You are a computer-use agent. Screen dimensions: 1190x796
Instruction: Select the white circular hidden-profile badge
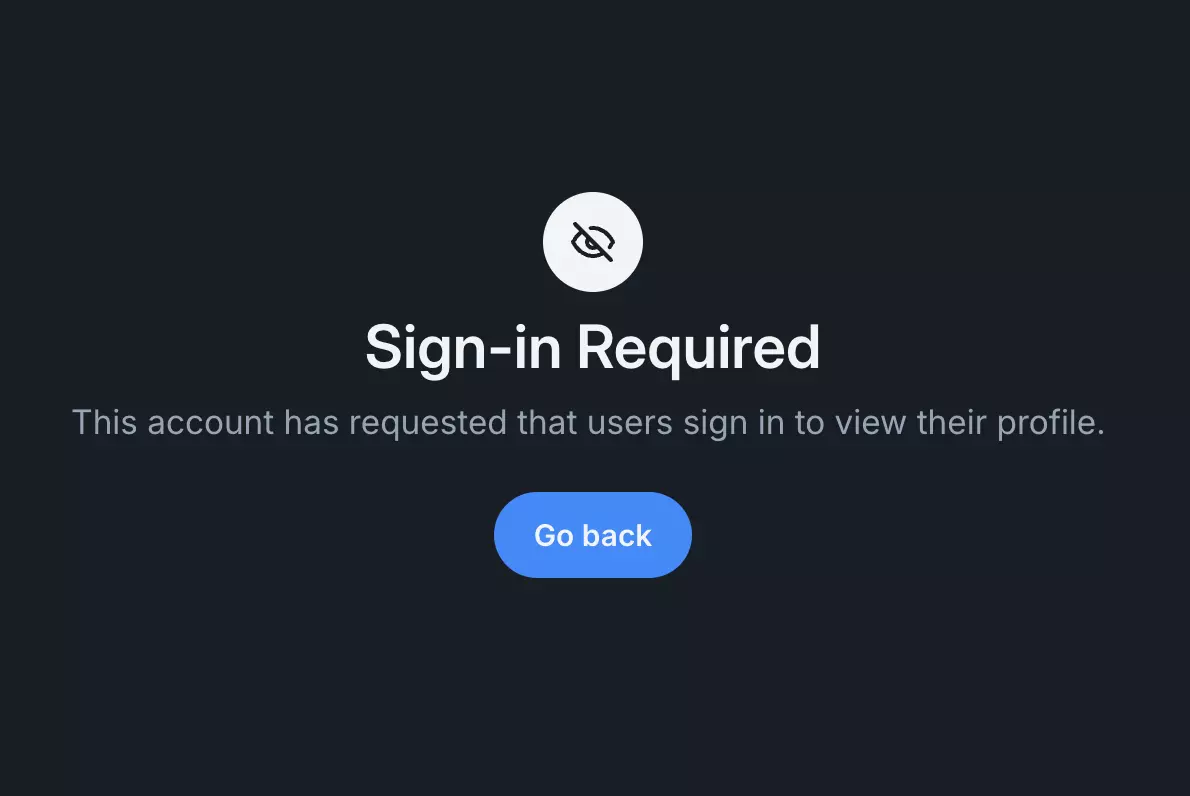(593, 242)
